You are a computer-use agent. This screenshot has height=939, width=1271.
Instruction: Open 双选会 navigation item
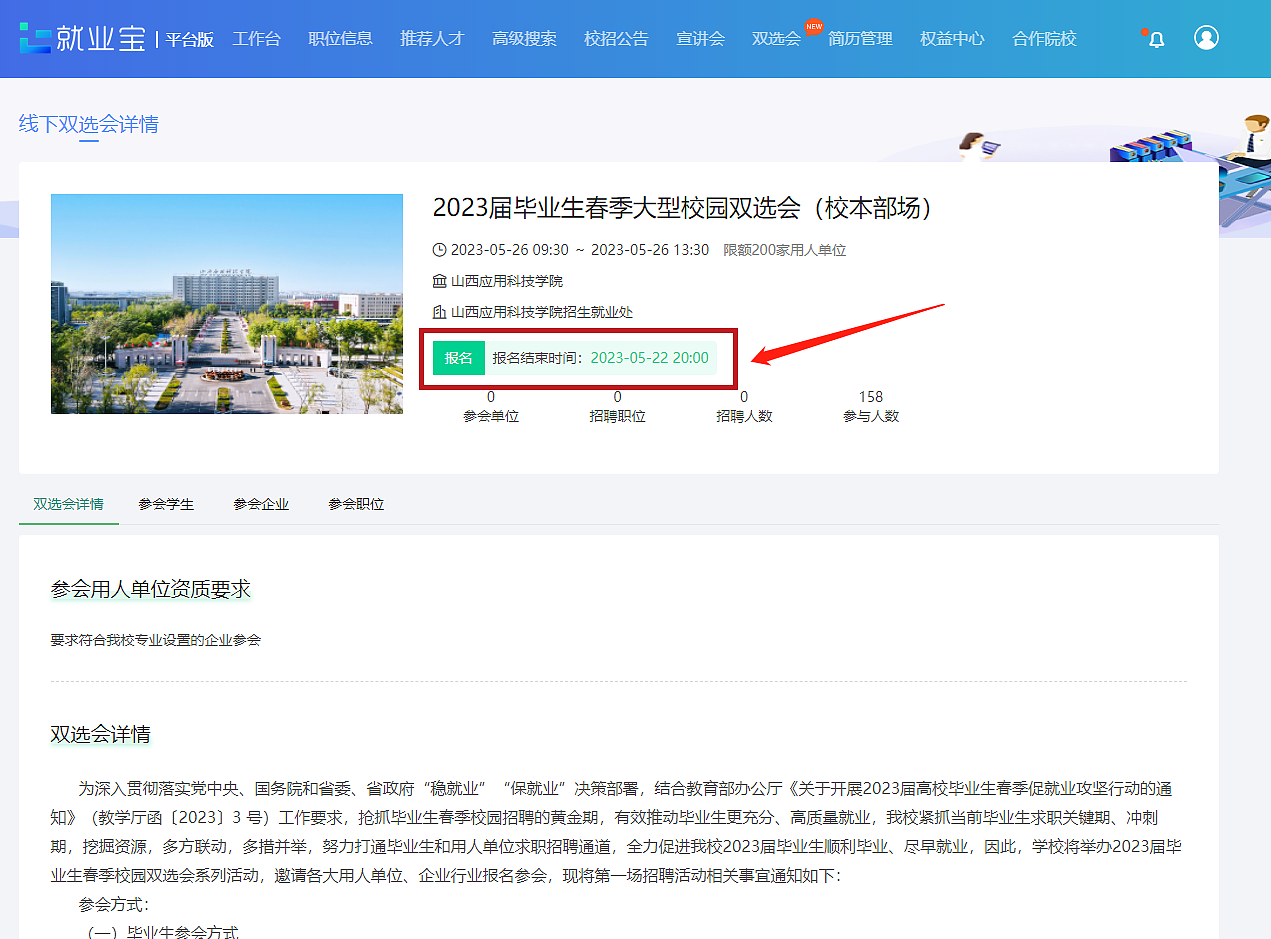(776, 39)
